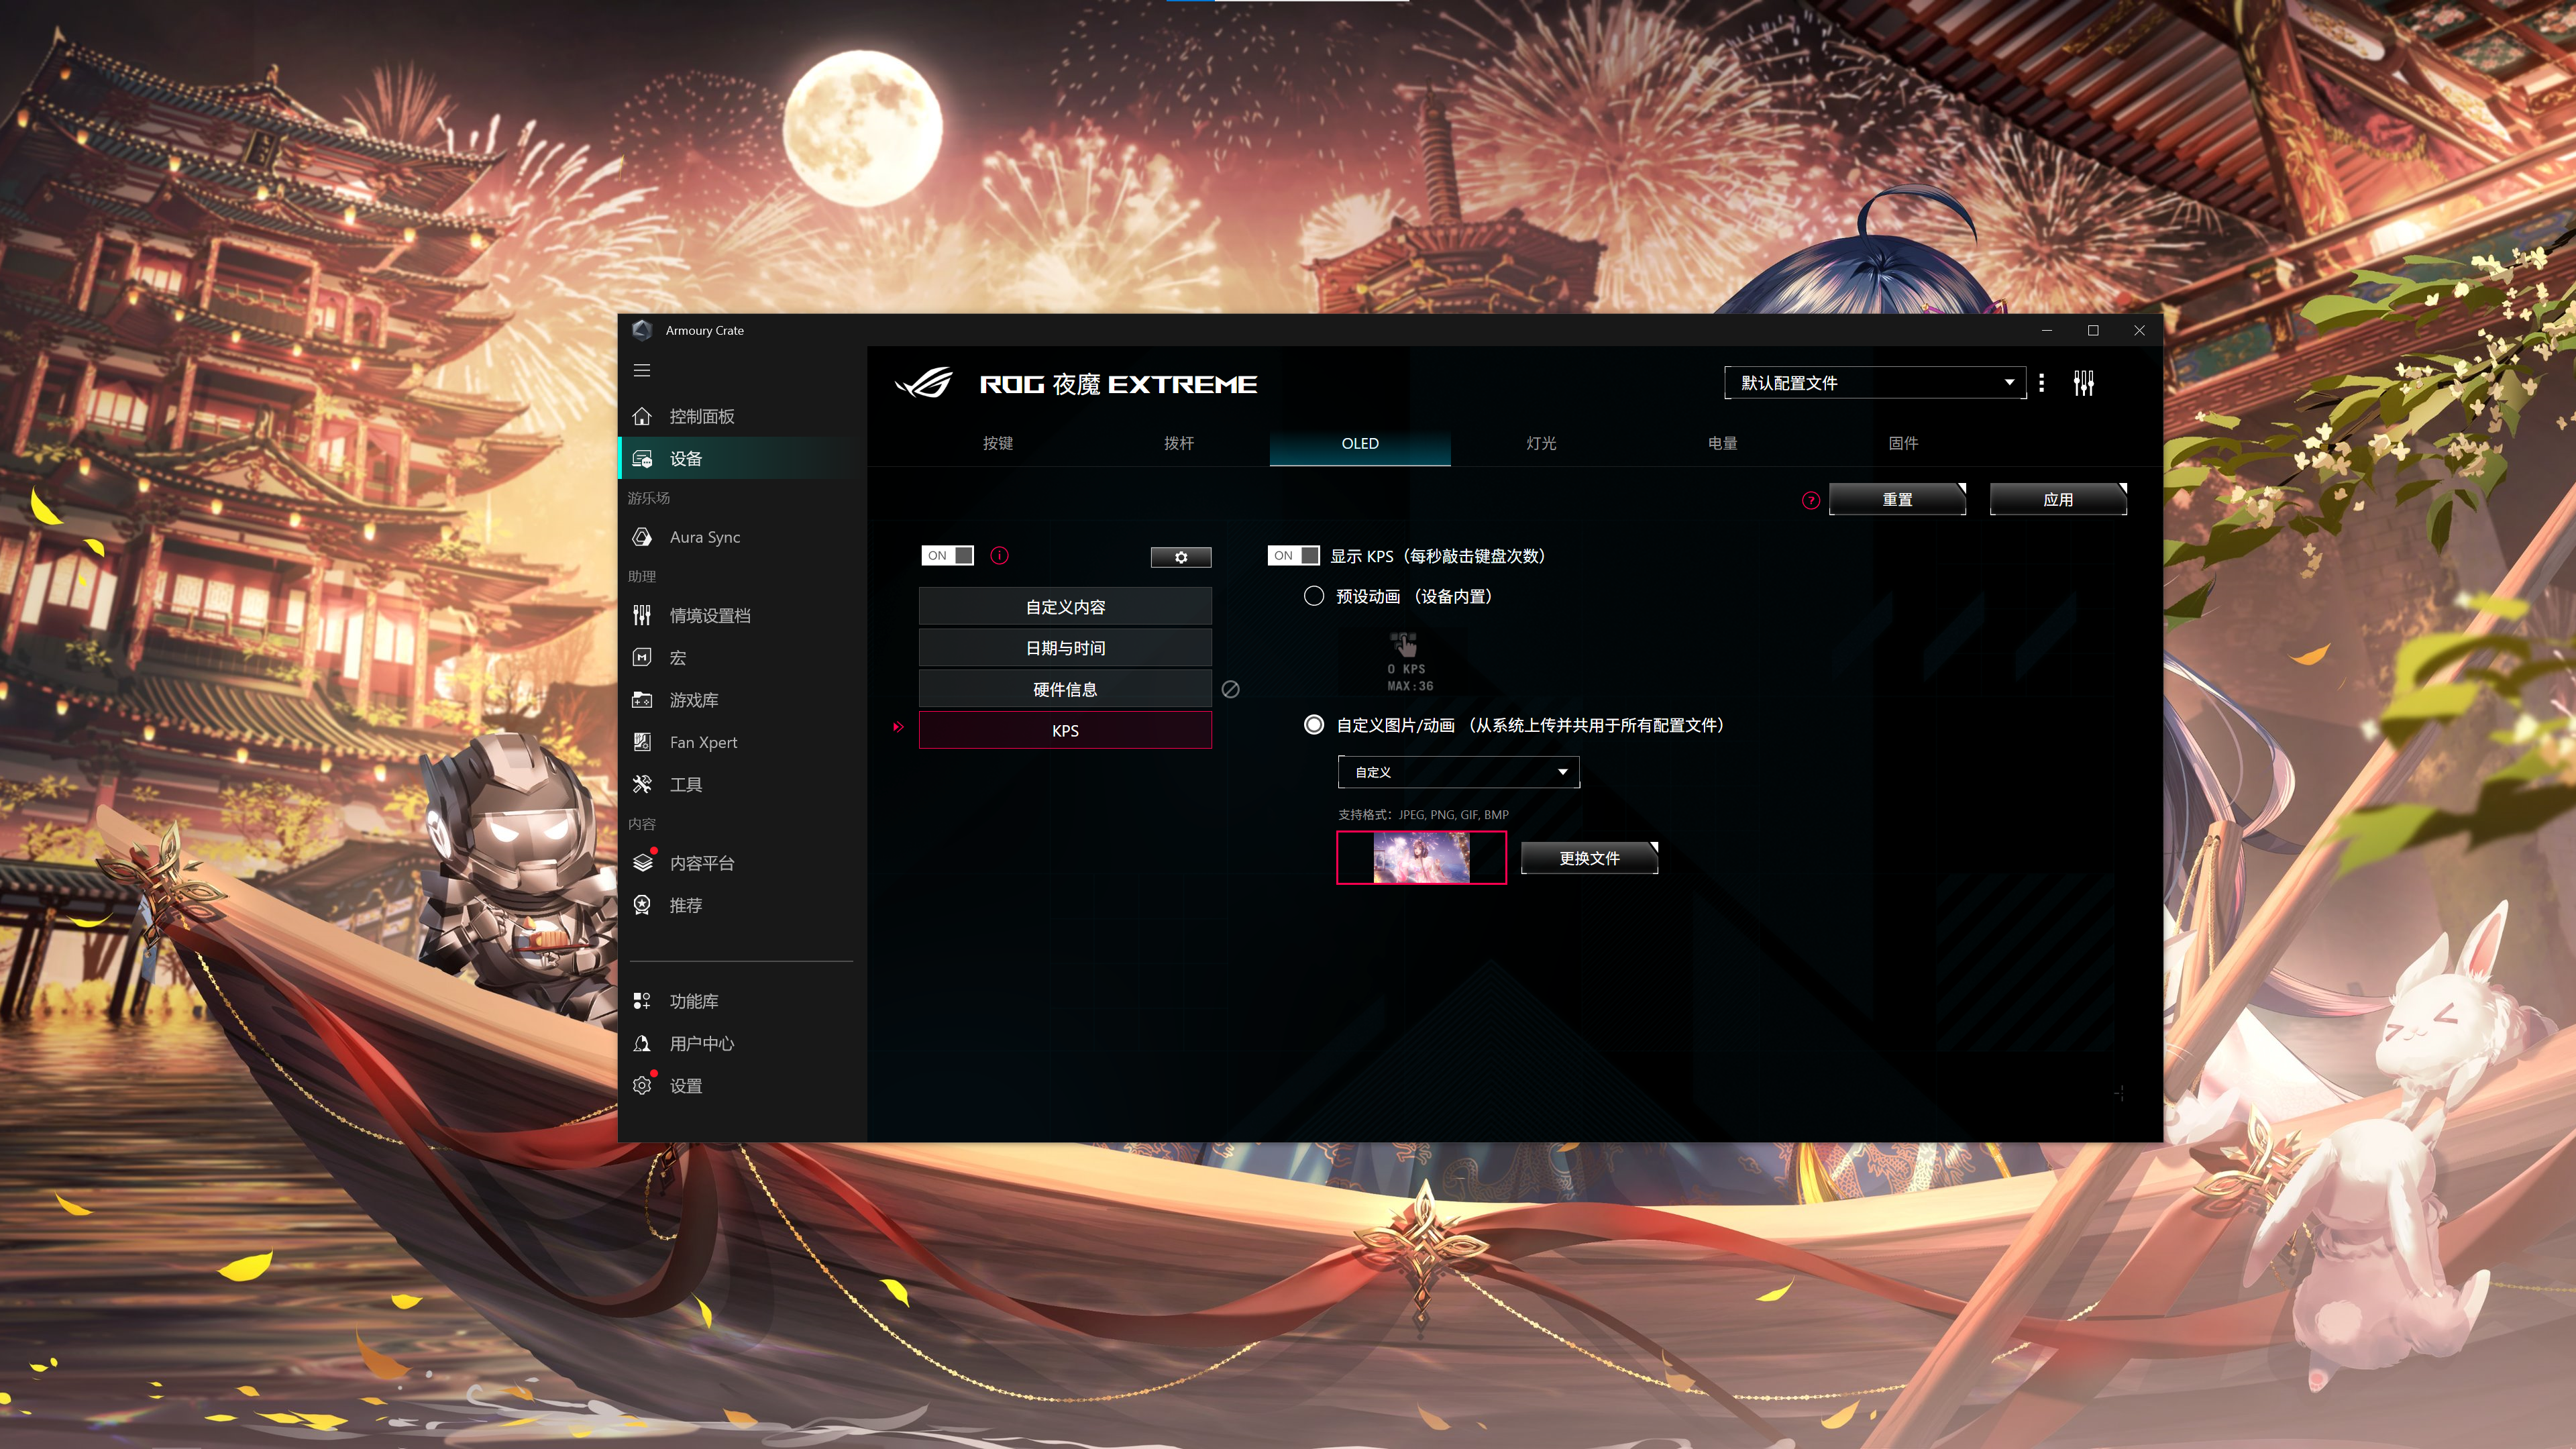Open the hamburger menu in the sidebar
This screenshot has height=1449, width=2576.
[642, 371]
